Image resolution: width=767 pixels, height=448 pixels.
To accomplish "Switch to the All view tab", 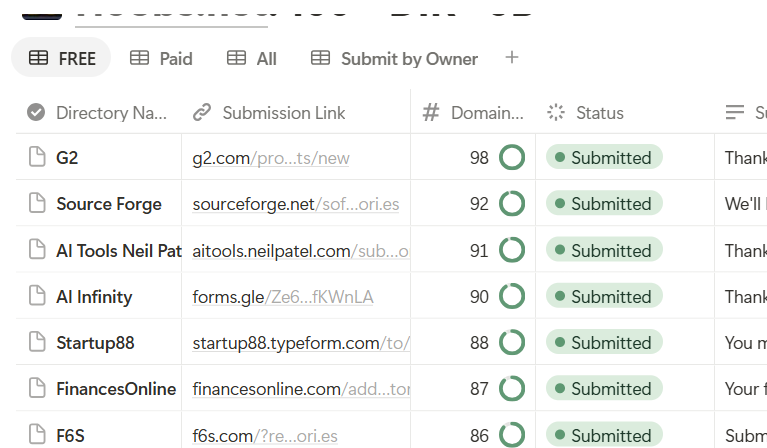I will click(252, 59).
